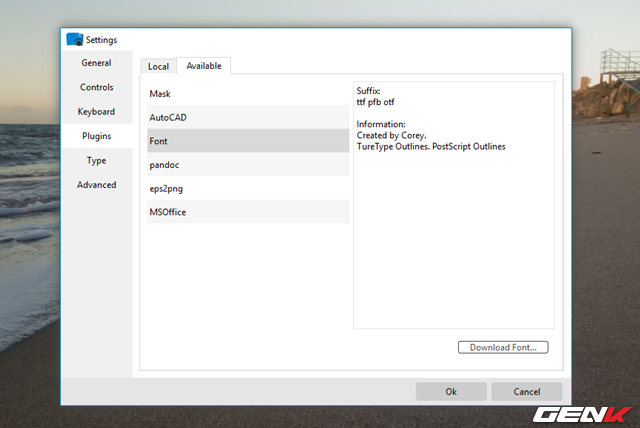Dismiss the dialog with Cancel
Viewport: 640px width, 428px height.
click(x=526, y=392)
